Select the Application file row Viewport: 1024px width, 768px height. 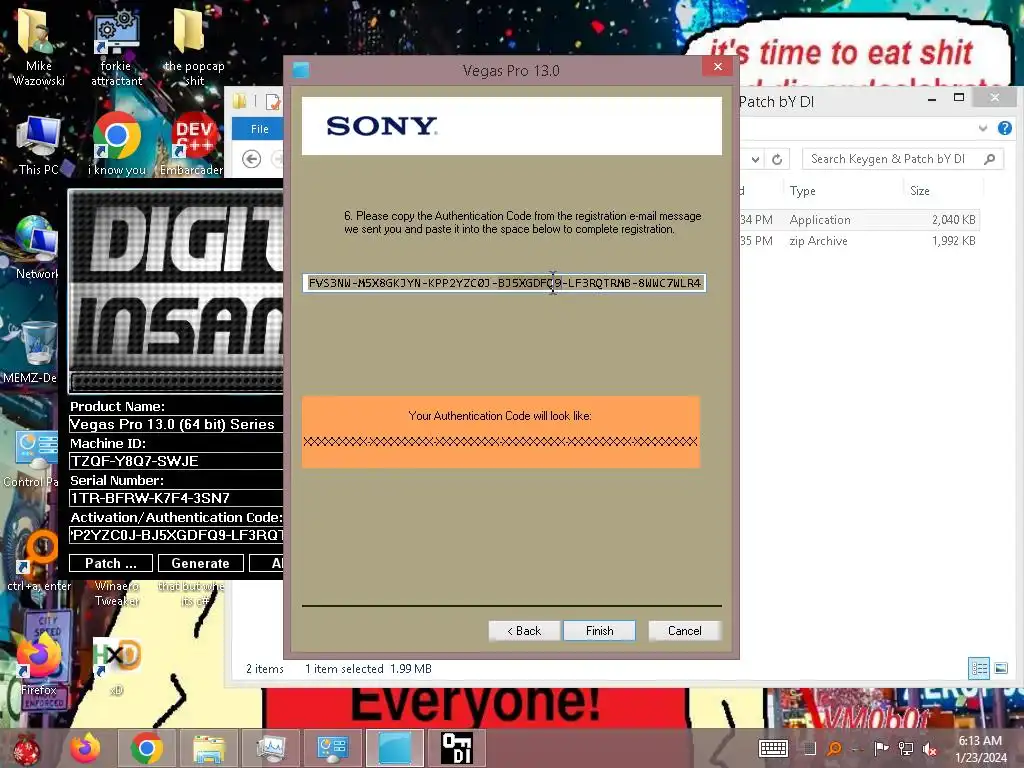859,219
